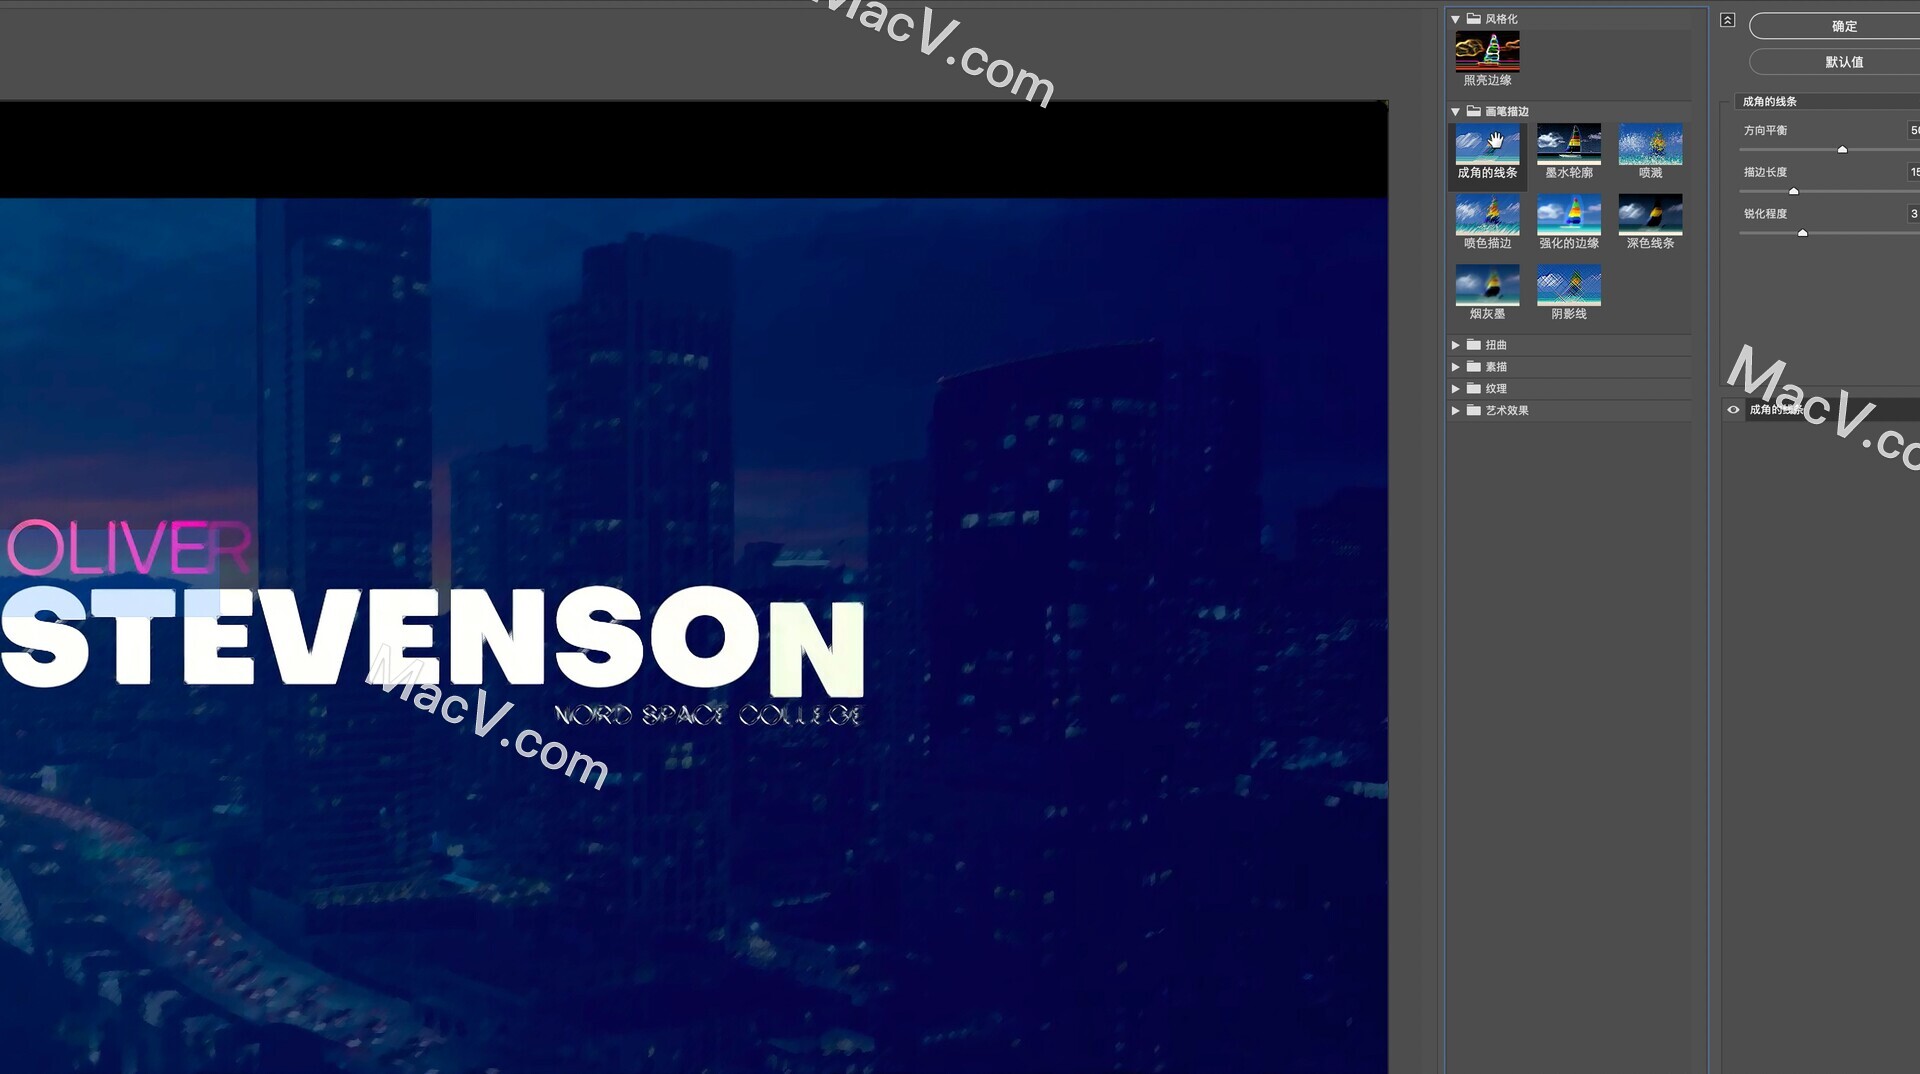Expand the 素描 filter category
This screenshot has width=1920, height=1074.
[1456, 366]
